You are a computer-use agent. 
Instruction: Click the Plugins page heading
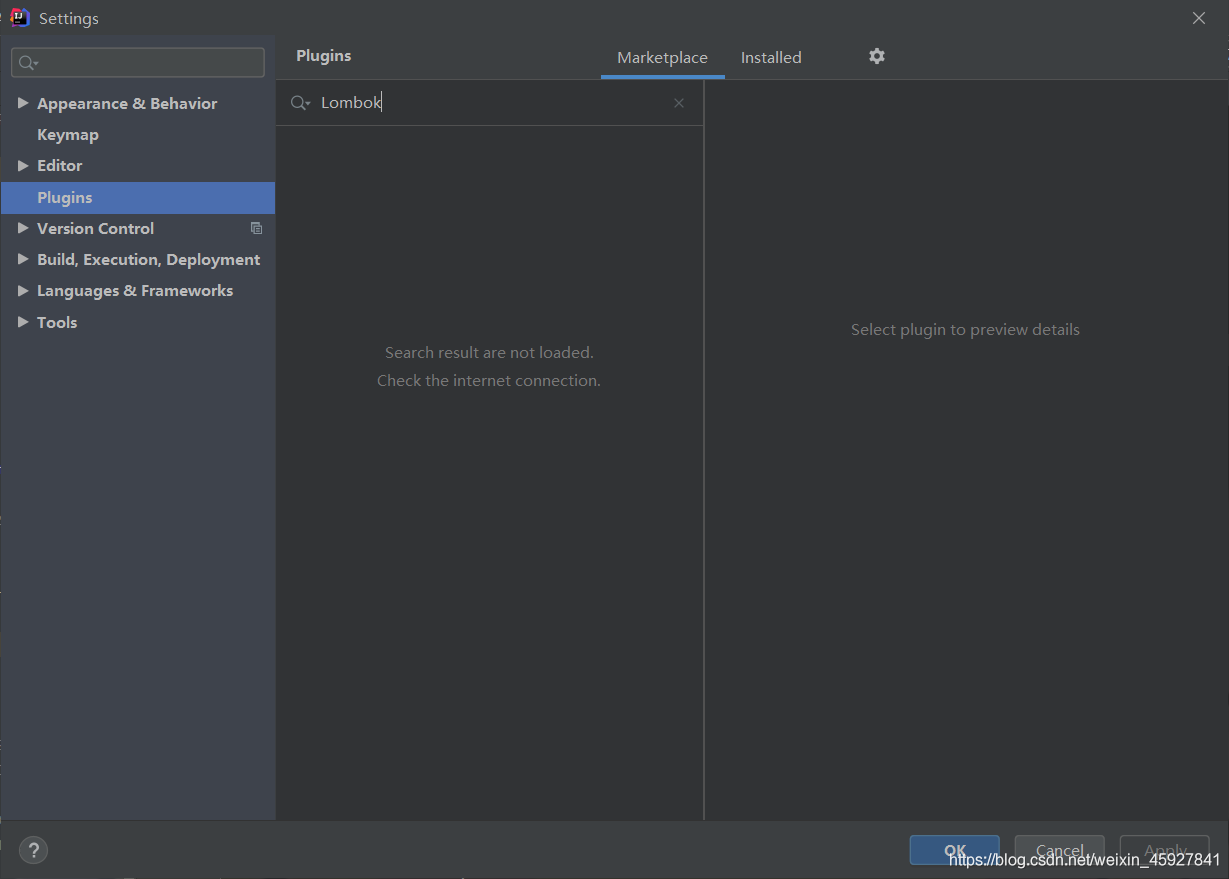(324, 56)
